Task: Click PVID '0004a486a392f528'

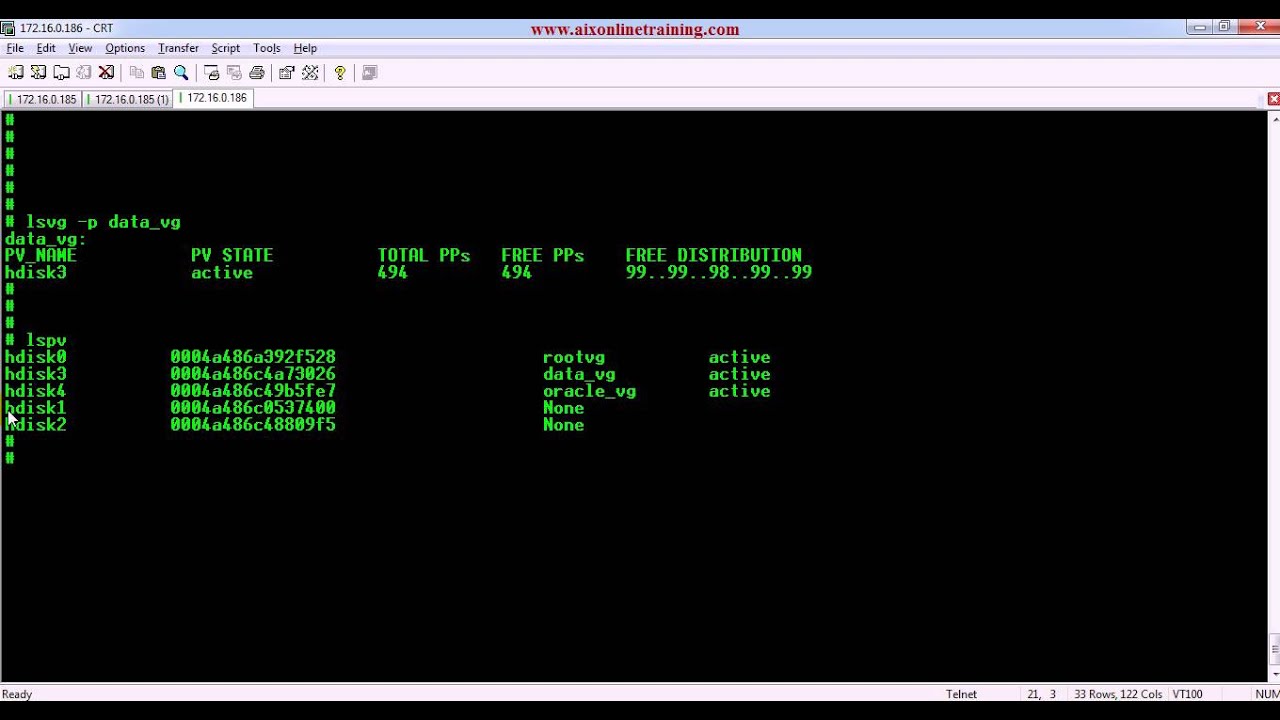Action: point(253,357)
